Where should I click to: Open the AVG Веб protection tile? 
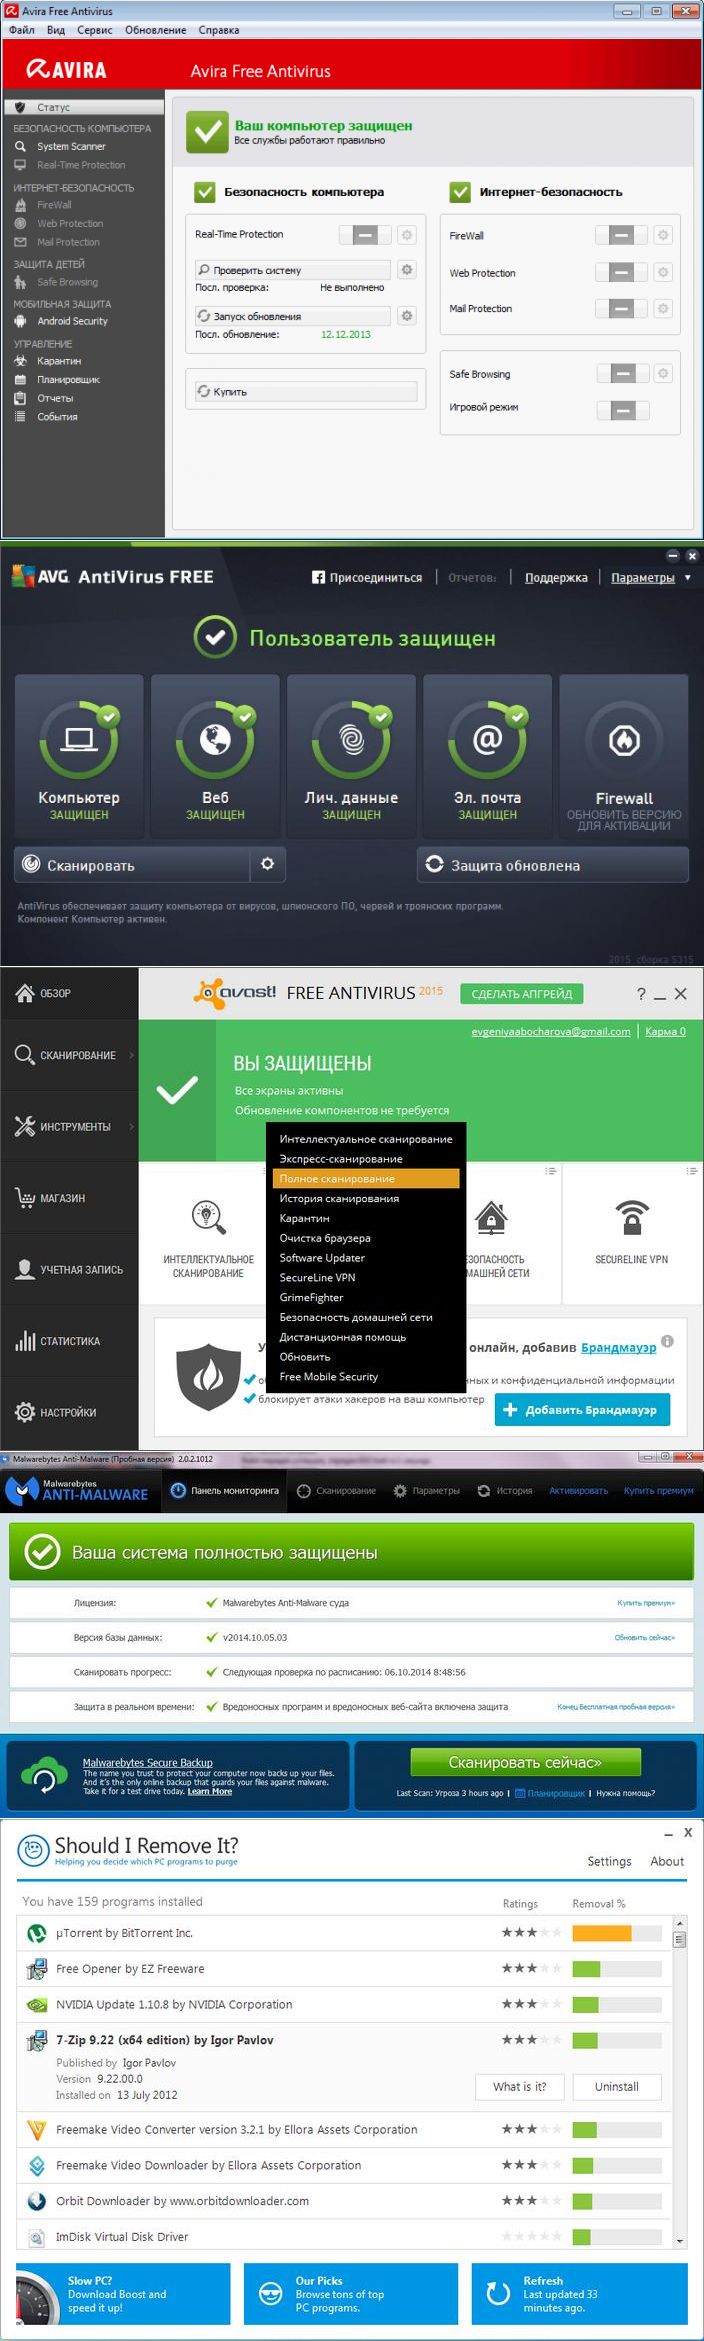click(215, 756)
